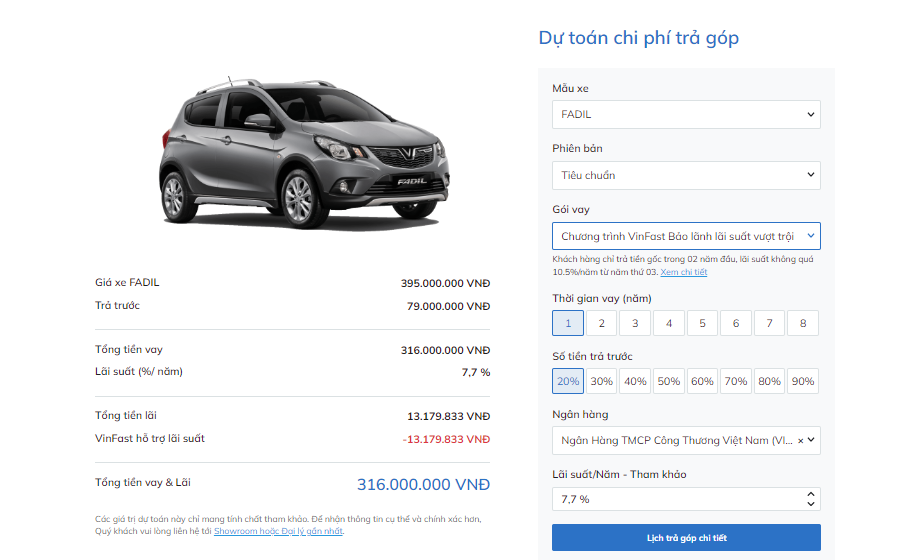Select 3 year loan term
This screenshot has width=916, height=560.
point(635,323)
